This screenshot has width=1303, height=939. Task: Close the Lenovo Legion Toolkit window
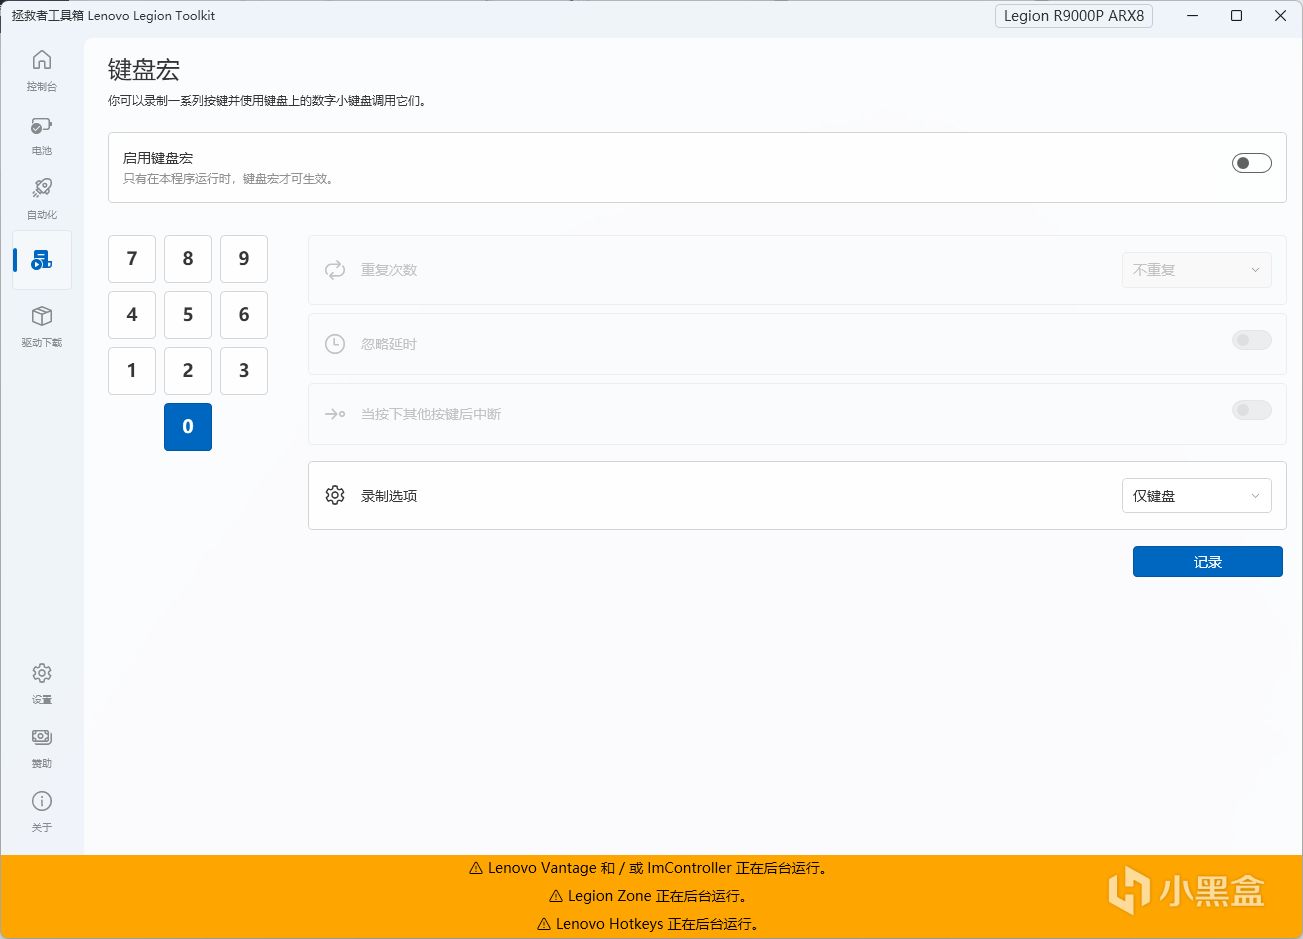coord(1280,16)
